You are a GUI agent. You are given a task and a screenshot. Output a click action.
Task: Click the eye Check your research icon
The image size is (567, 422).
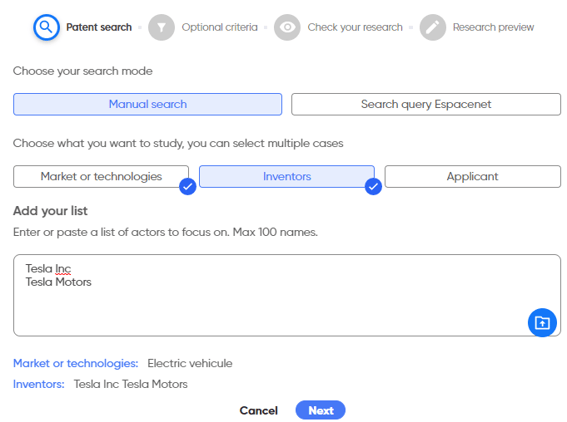pyautogui.click(x=287, y=27)
